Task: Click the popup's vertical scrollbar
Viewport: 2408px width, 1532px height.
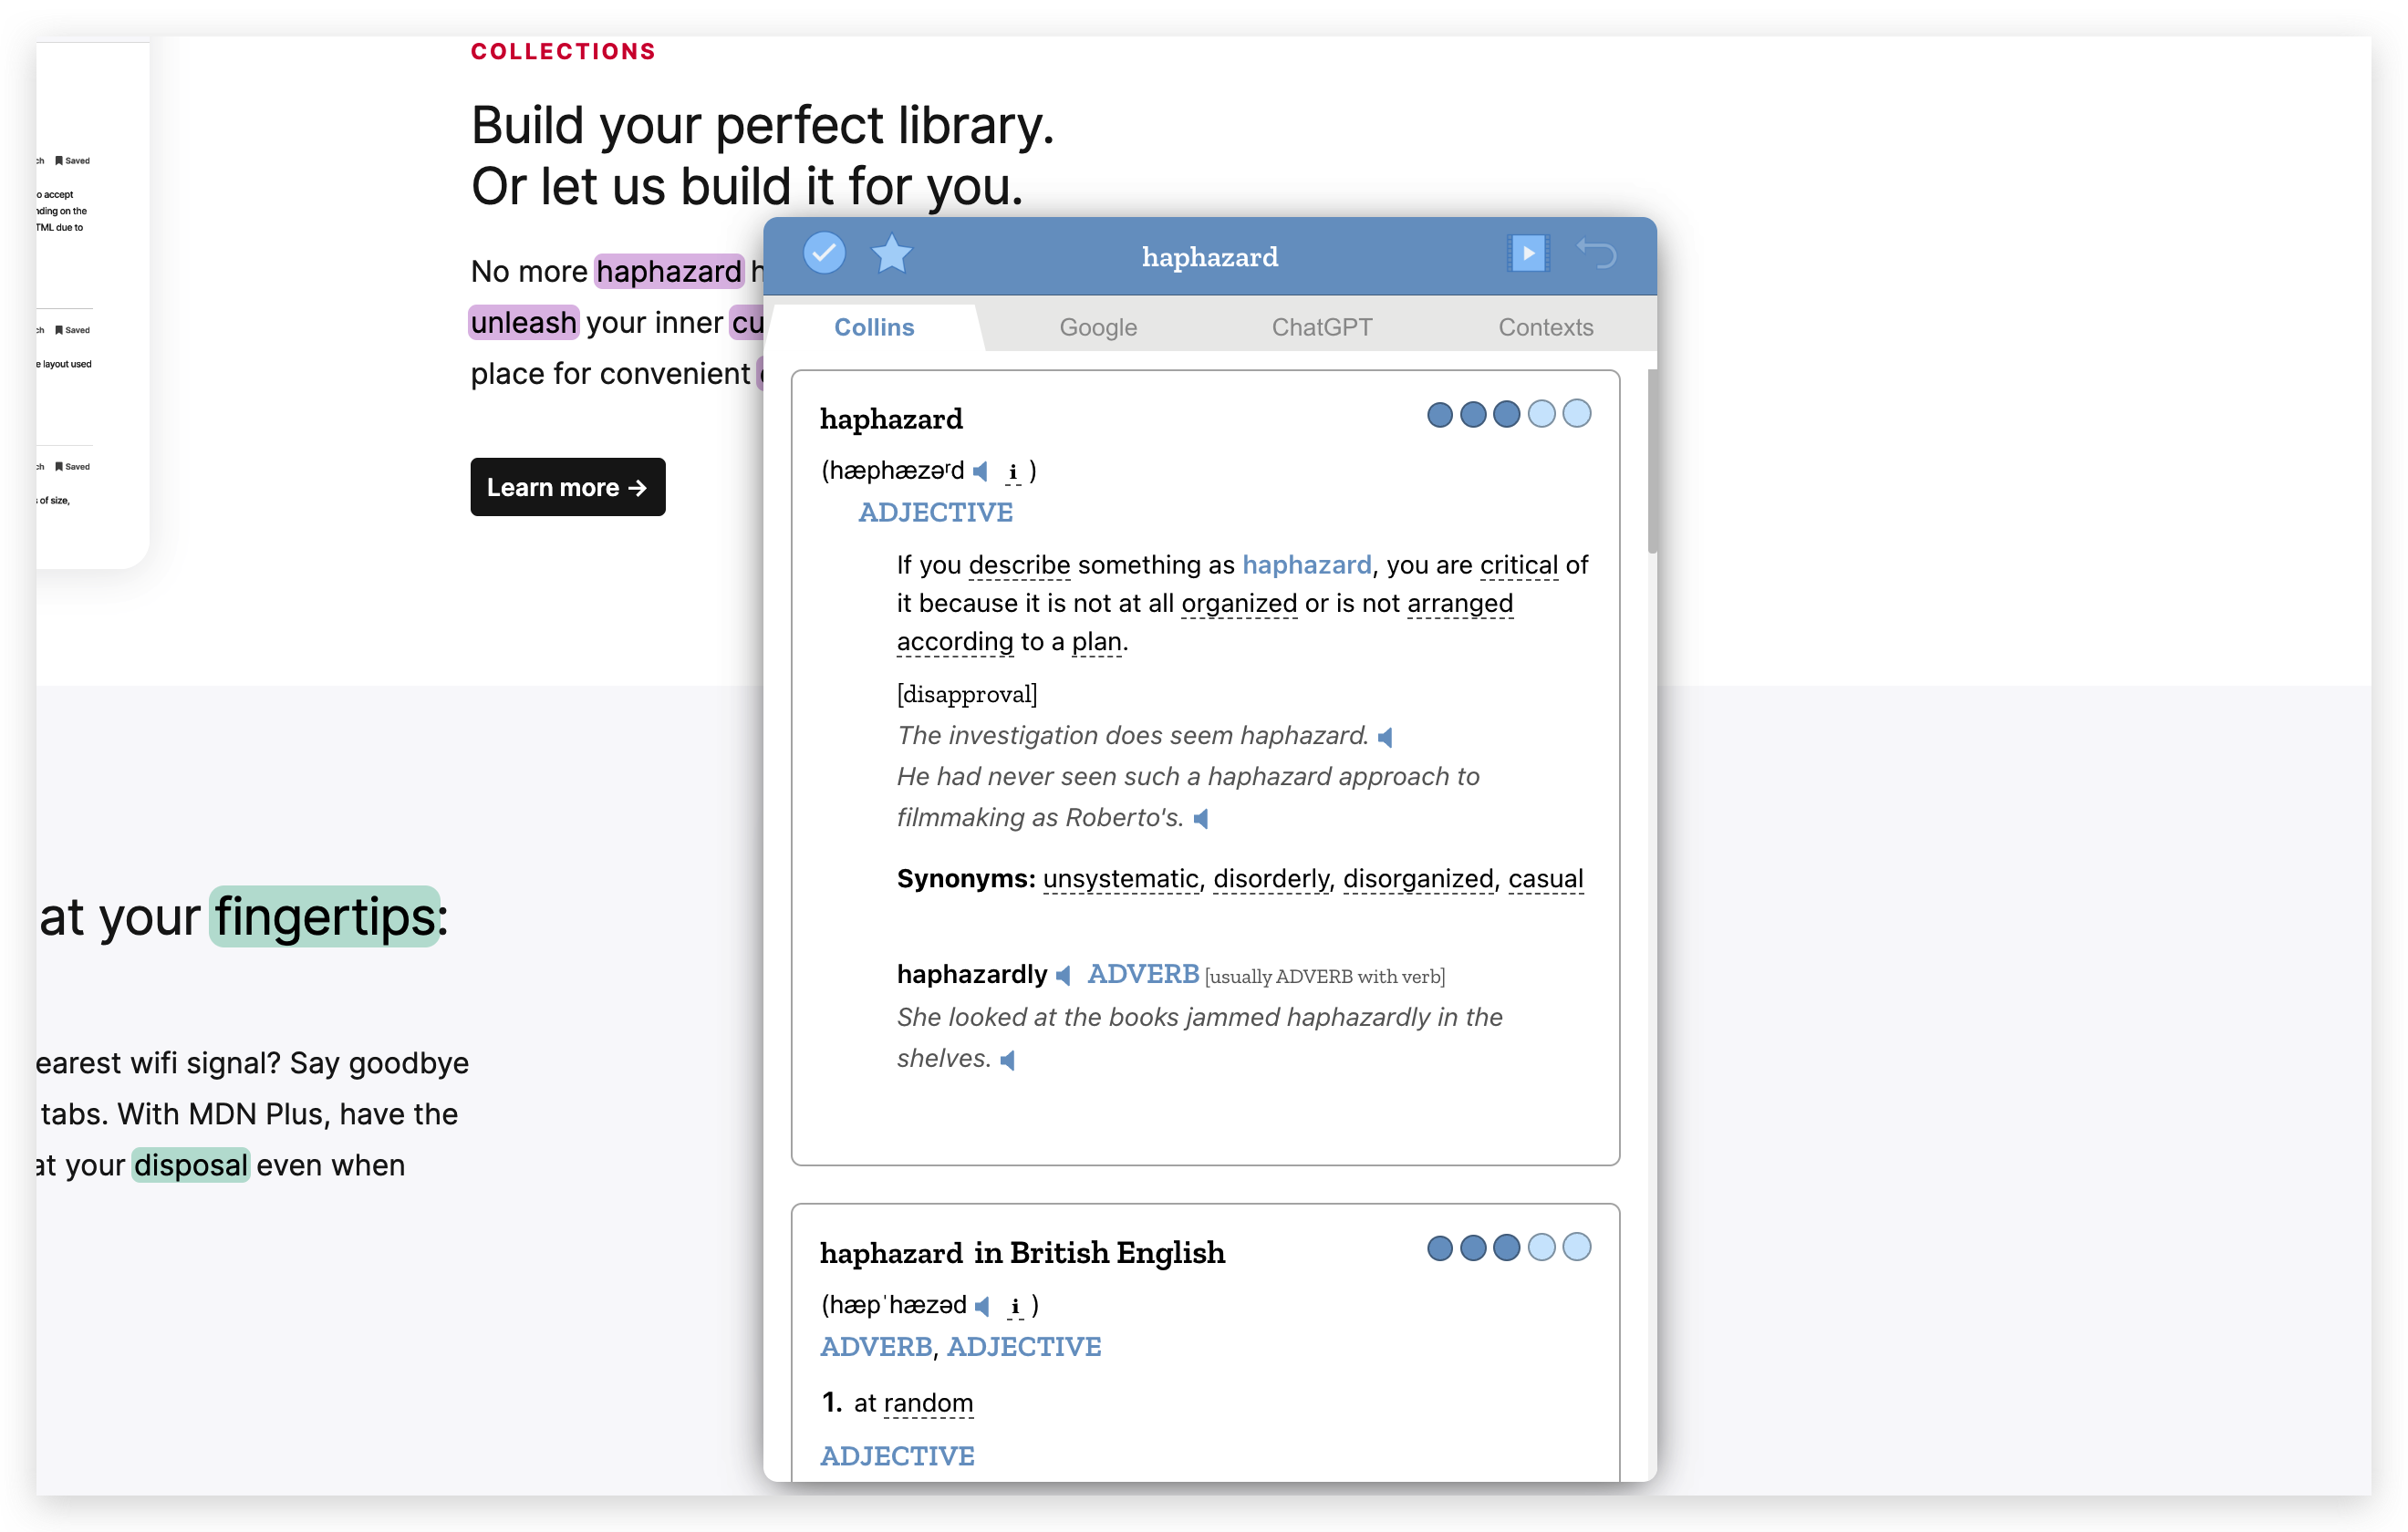Action: click(x=1652, y=462)
